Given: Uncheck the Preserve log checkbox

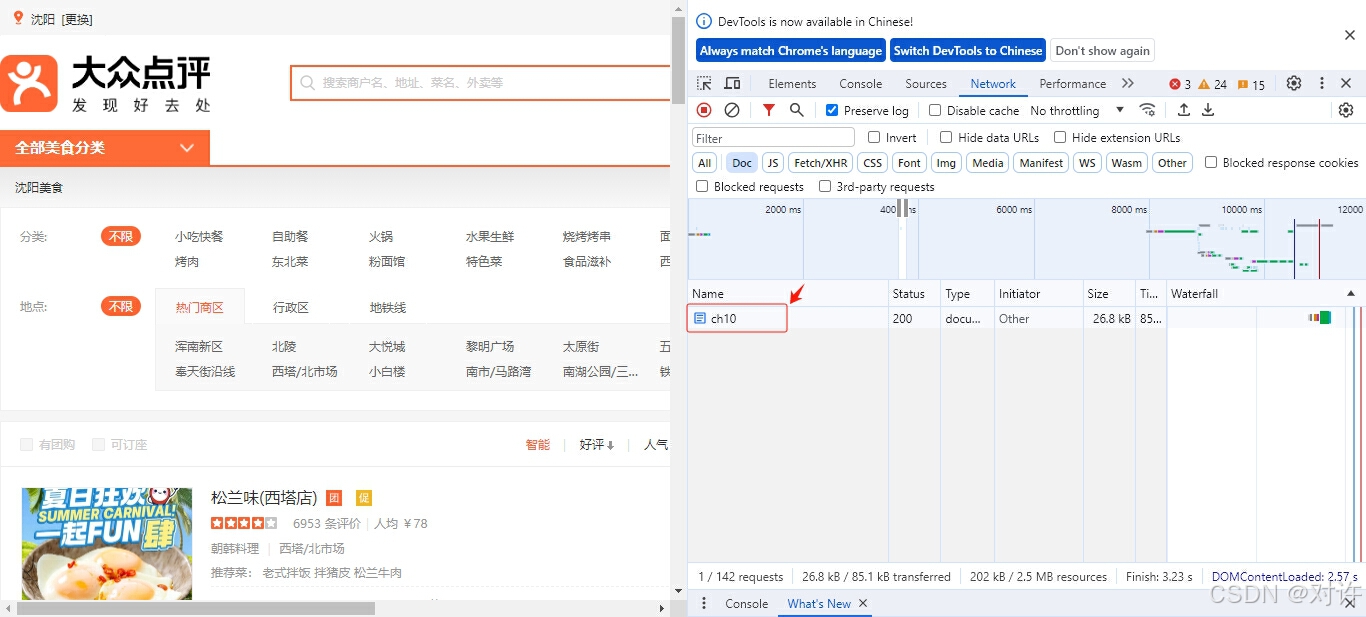Looking at the screenshot, I should [832, 110].
